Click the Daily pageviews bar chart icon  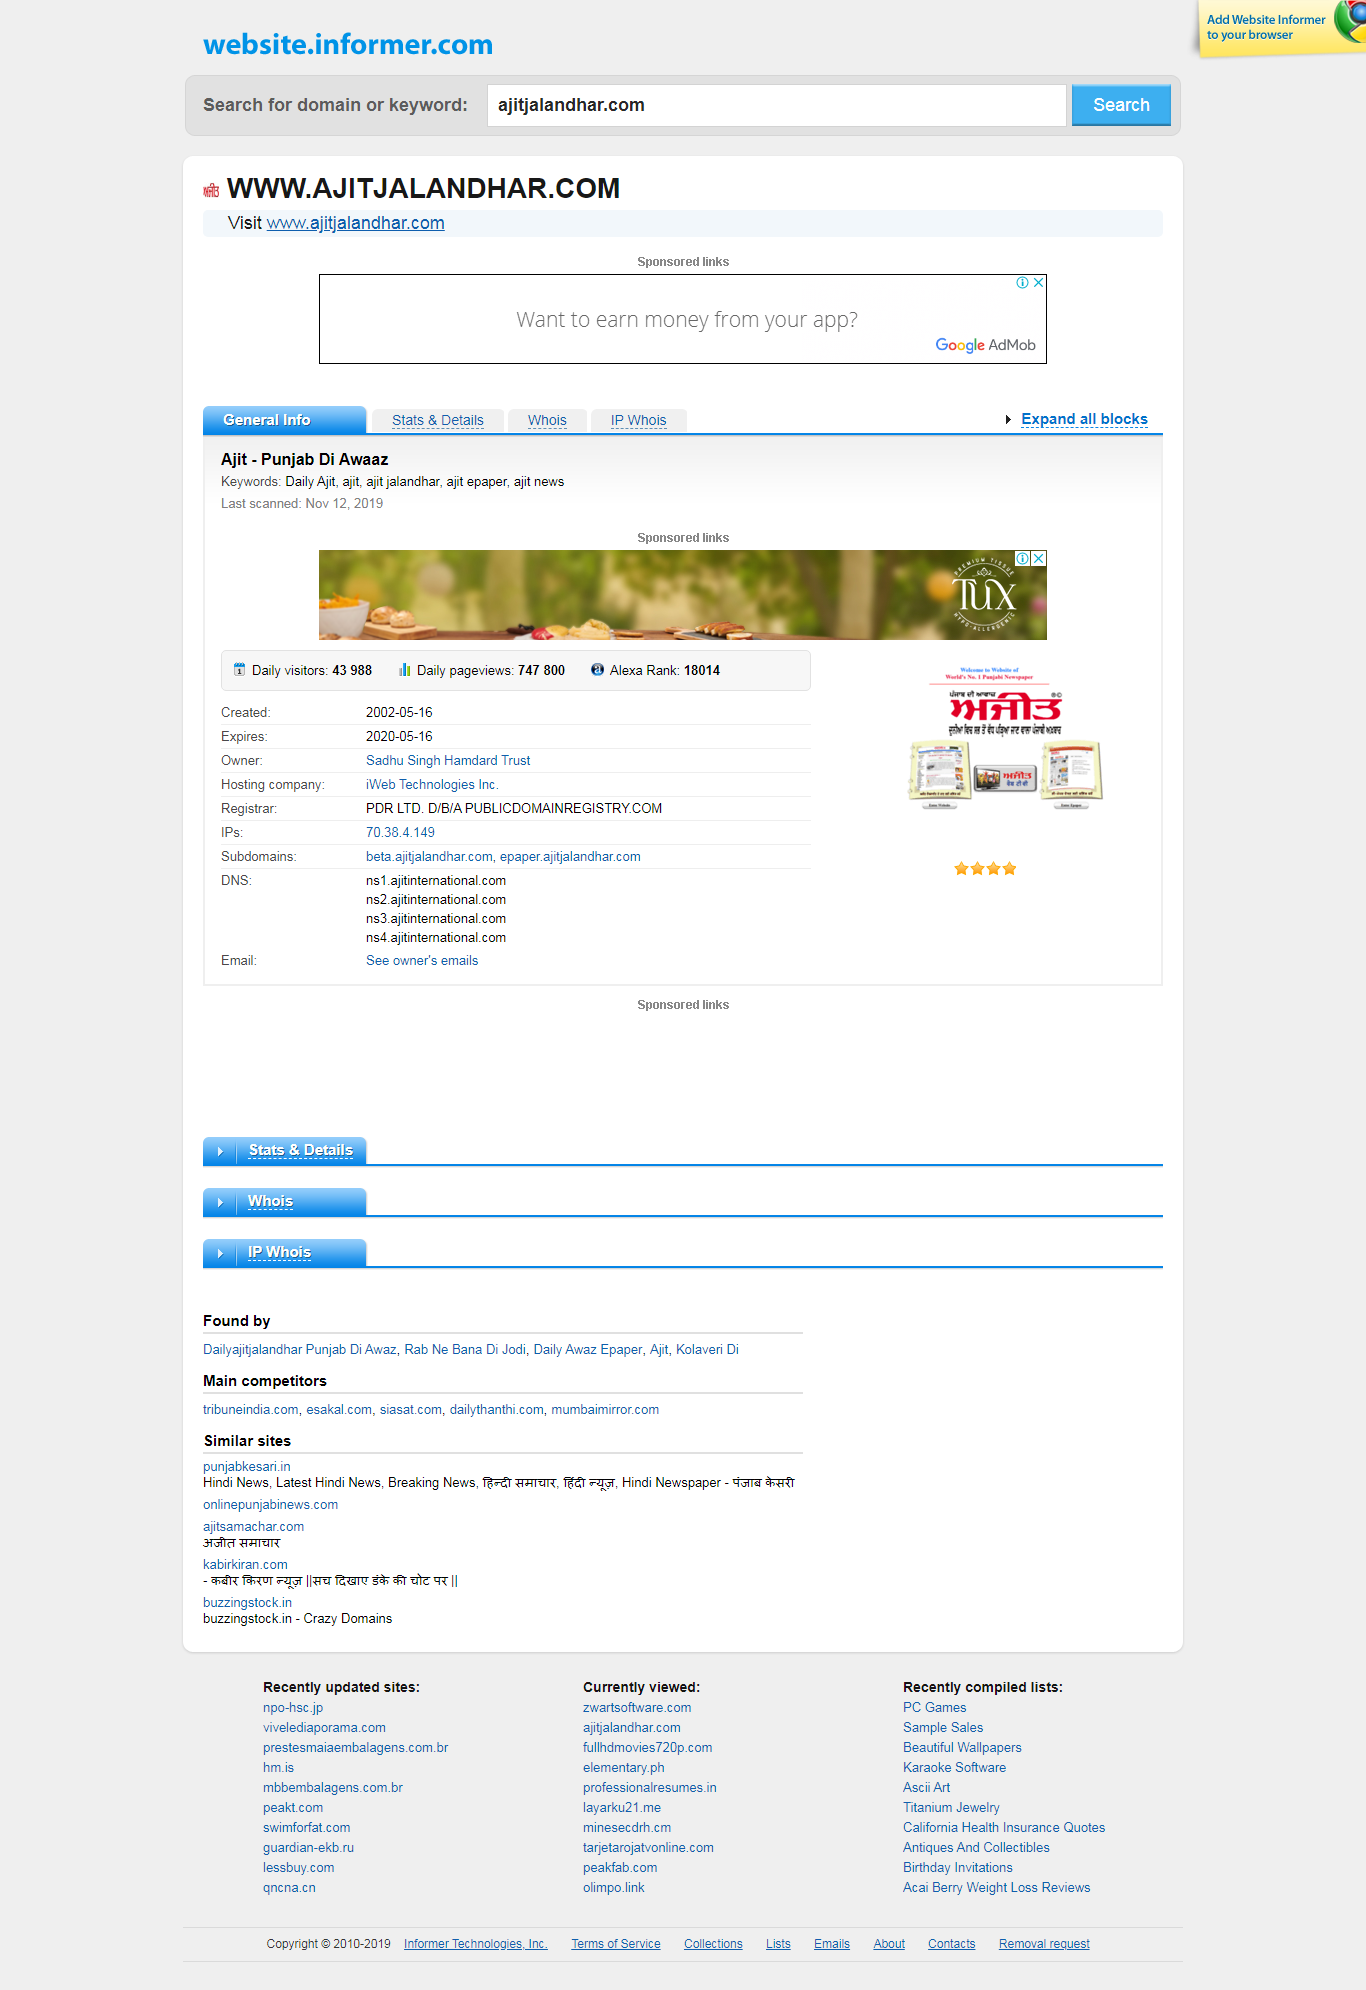404,670
